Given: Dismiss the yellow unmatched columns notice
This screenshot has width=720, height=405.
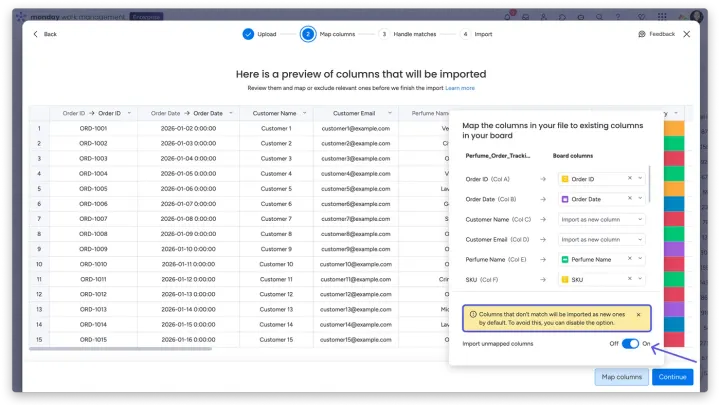Looking at the screenshot, I should (x=638, y=315).
